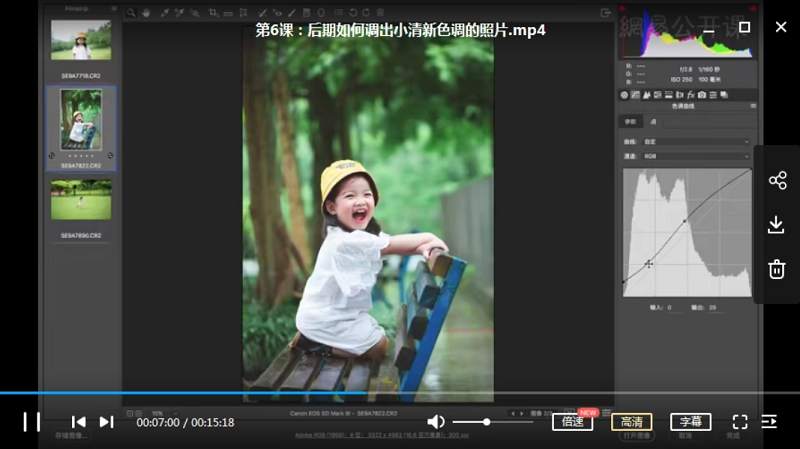Switch to the 参数 curve tab

click(630, 121)
